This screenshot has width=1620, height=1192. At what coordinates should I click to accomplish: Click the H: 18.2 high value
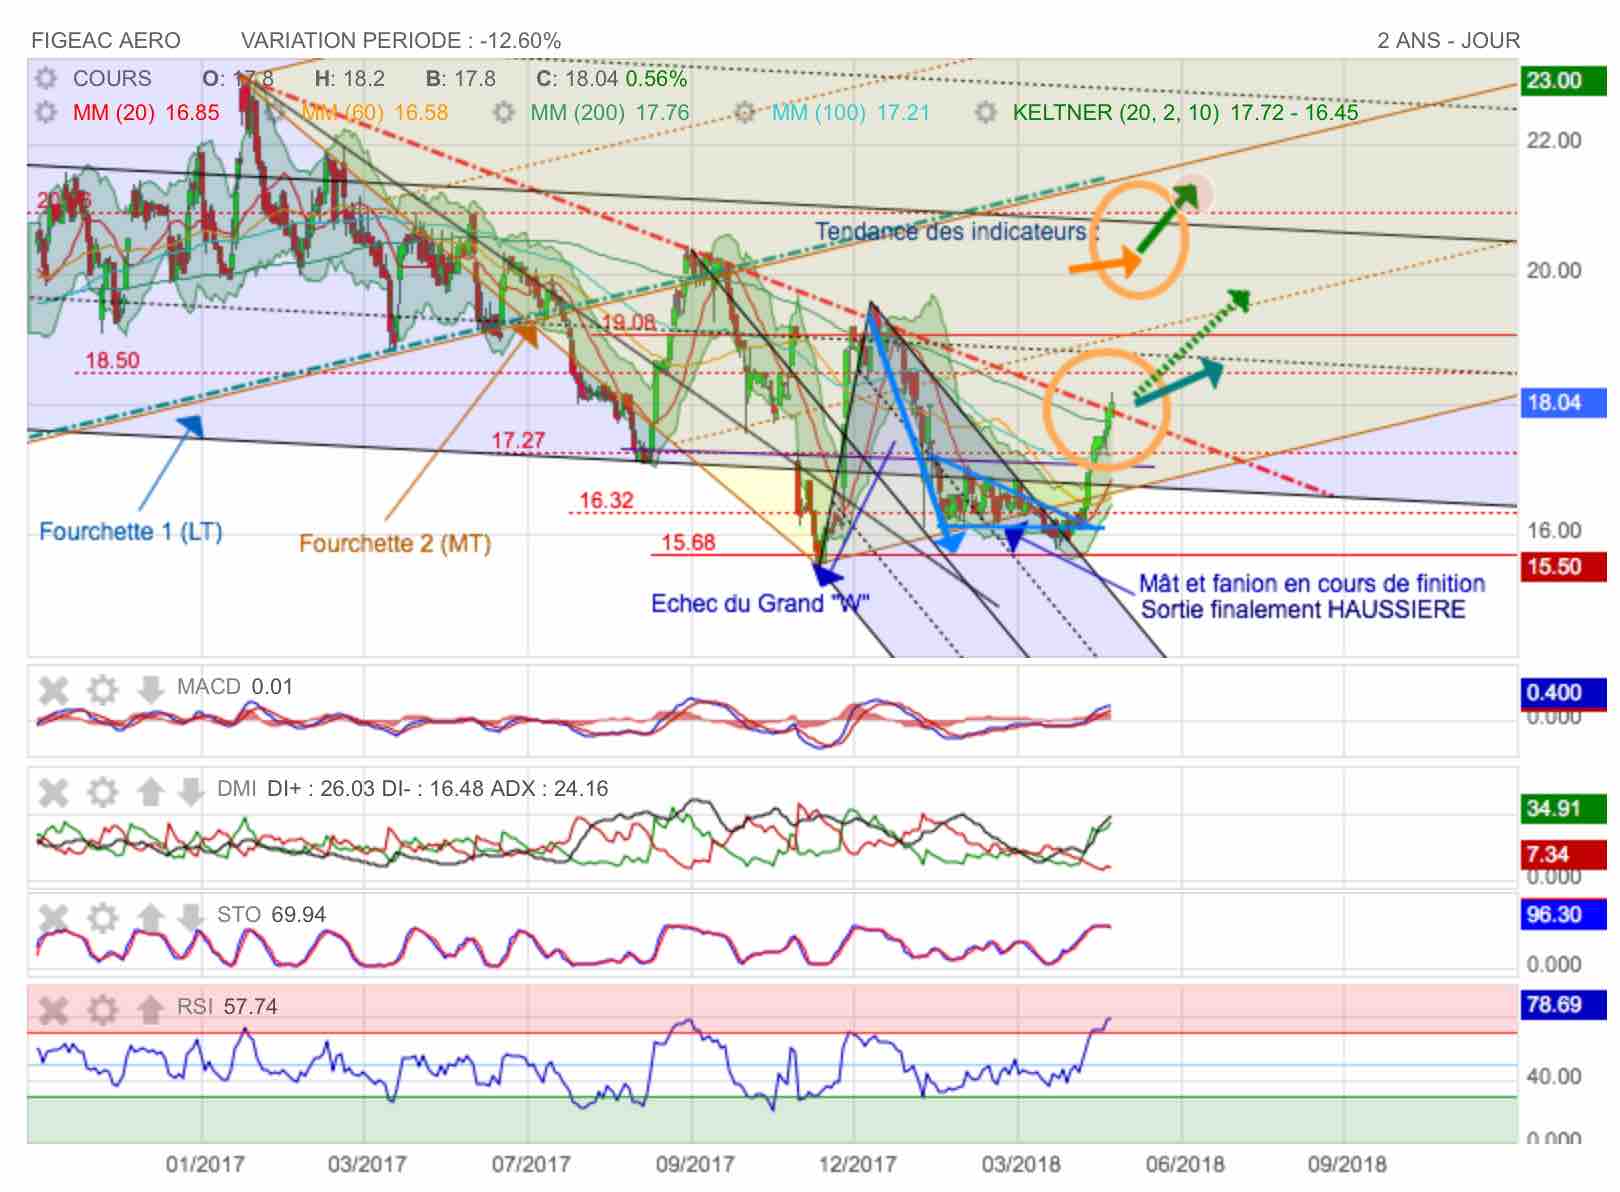pos(349,79)
